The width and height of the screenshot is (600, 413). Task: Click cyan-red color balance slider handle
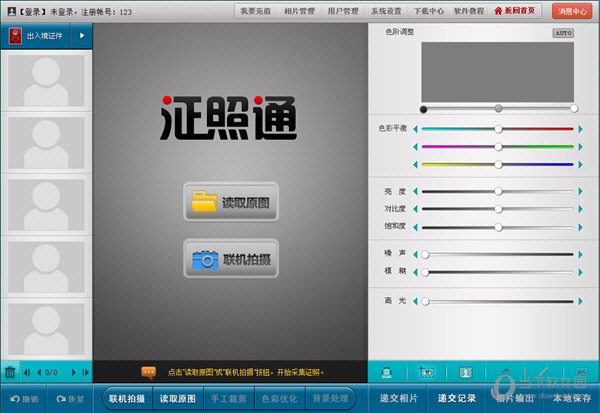[498, 129]
